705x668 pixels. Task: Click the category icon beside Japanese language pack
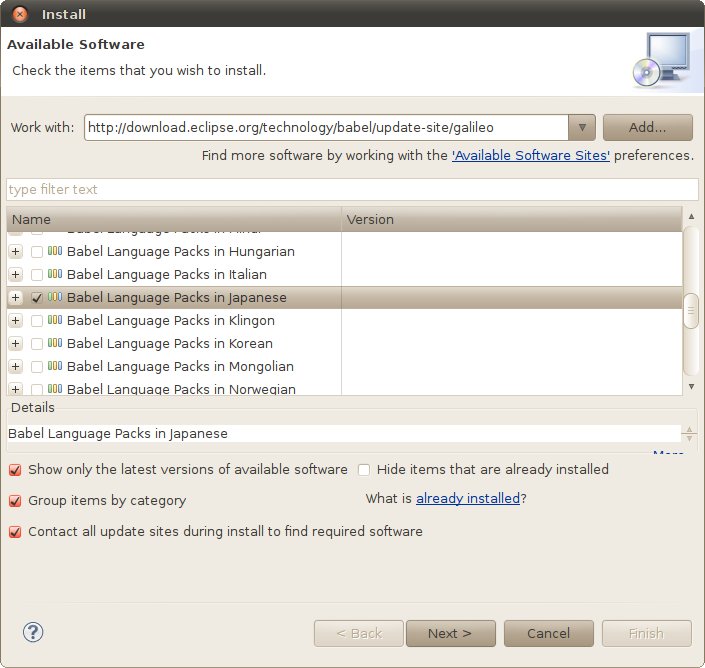coord(55,297)
